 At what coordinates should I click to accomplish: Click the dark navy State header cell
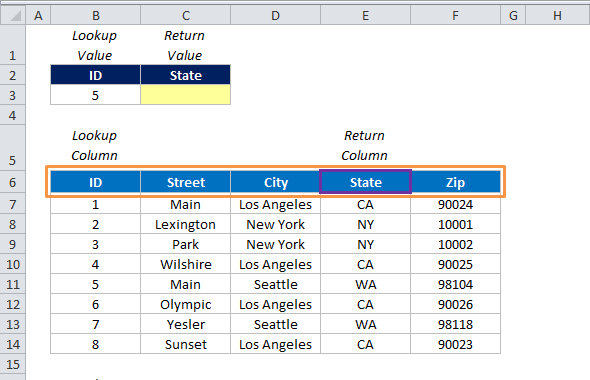186,75
